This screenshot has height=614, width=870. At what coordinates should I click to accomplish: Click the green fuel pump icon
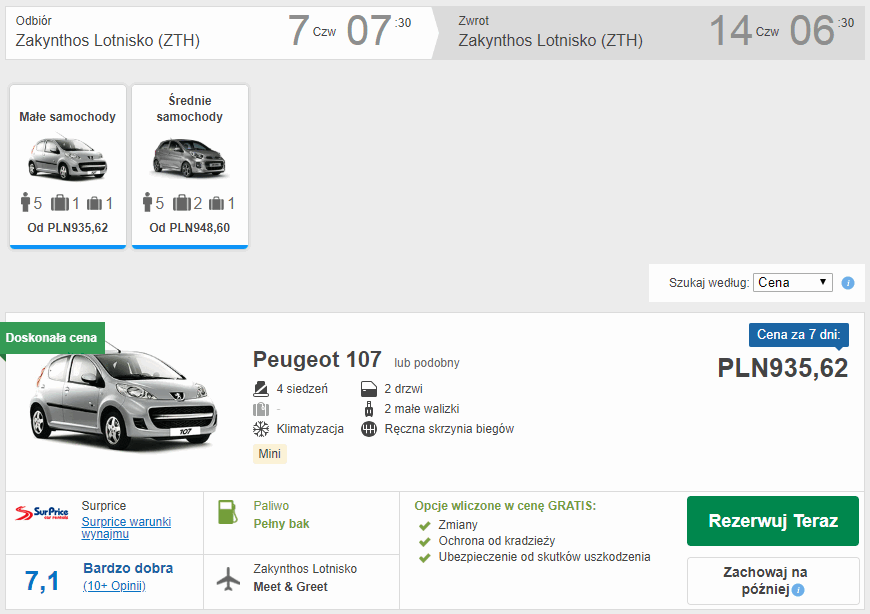tap(229, 513)
